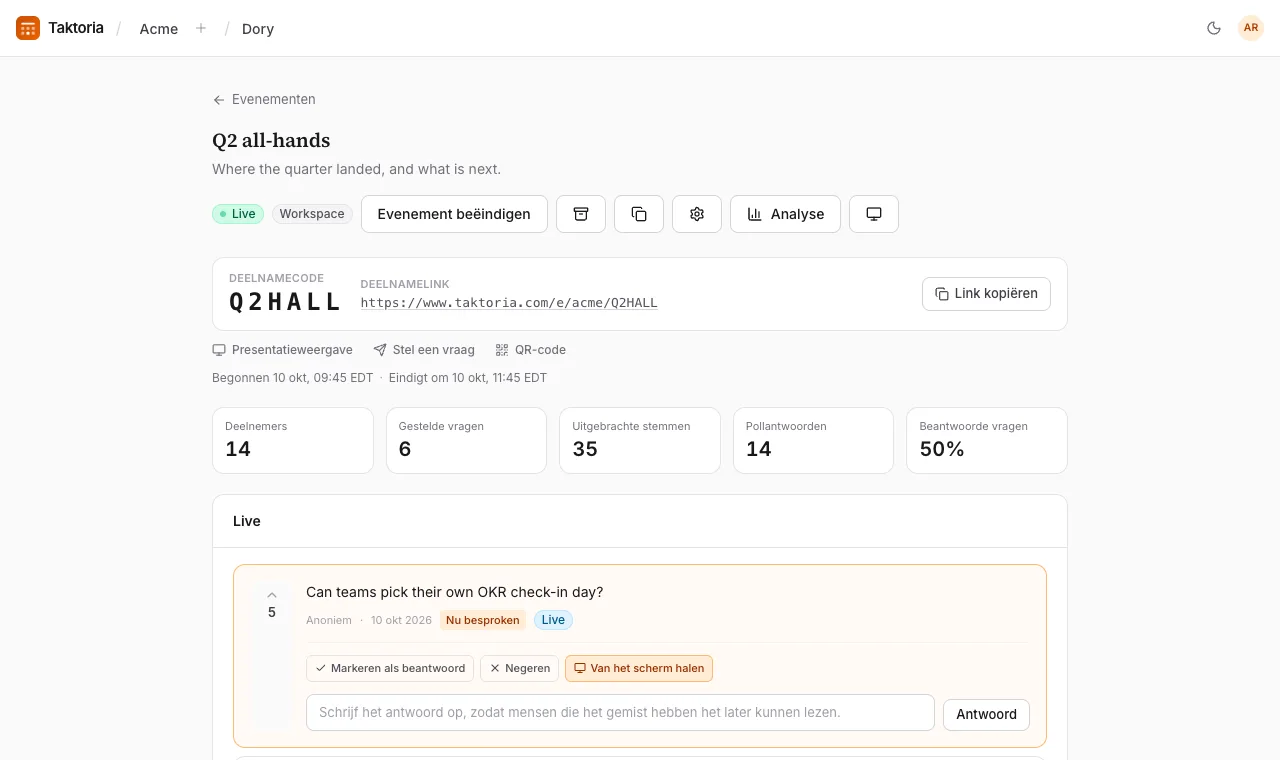Click the Taktoria logo icon
Screen dimensions: 1280x760
coord(28,28)
